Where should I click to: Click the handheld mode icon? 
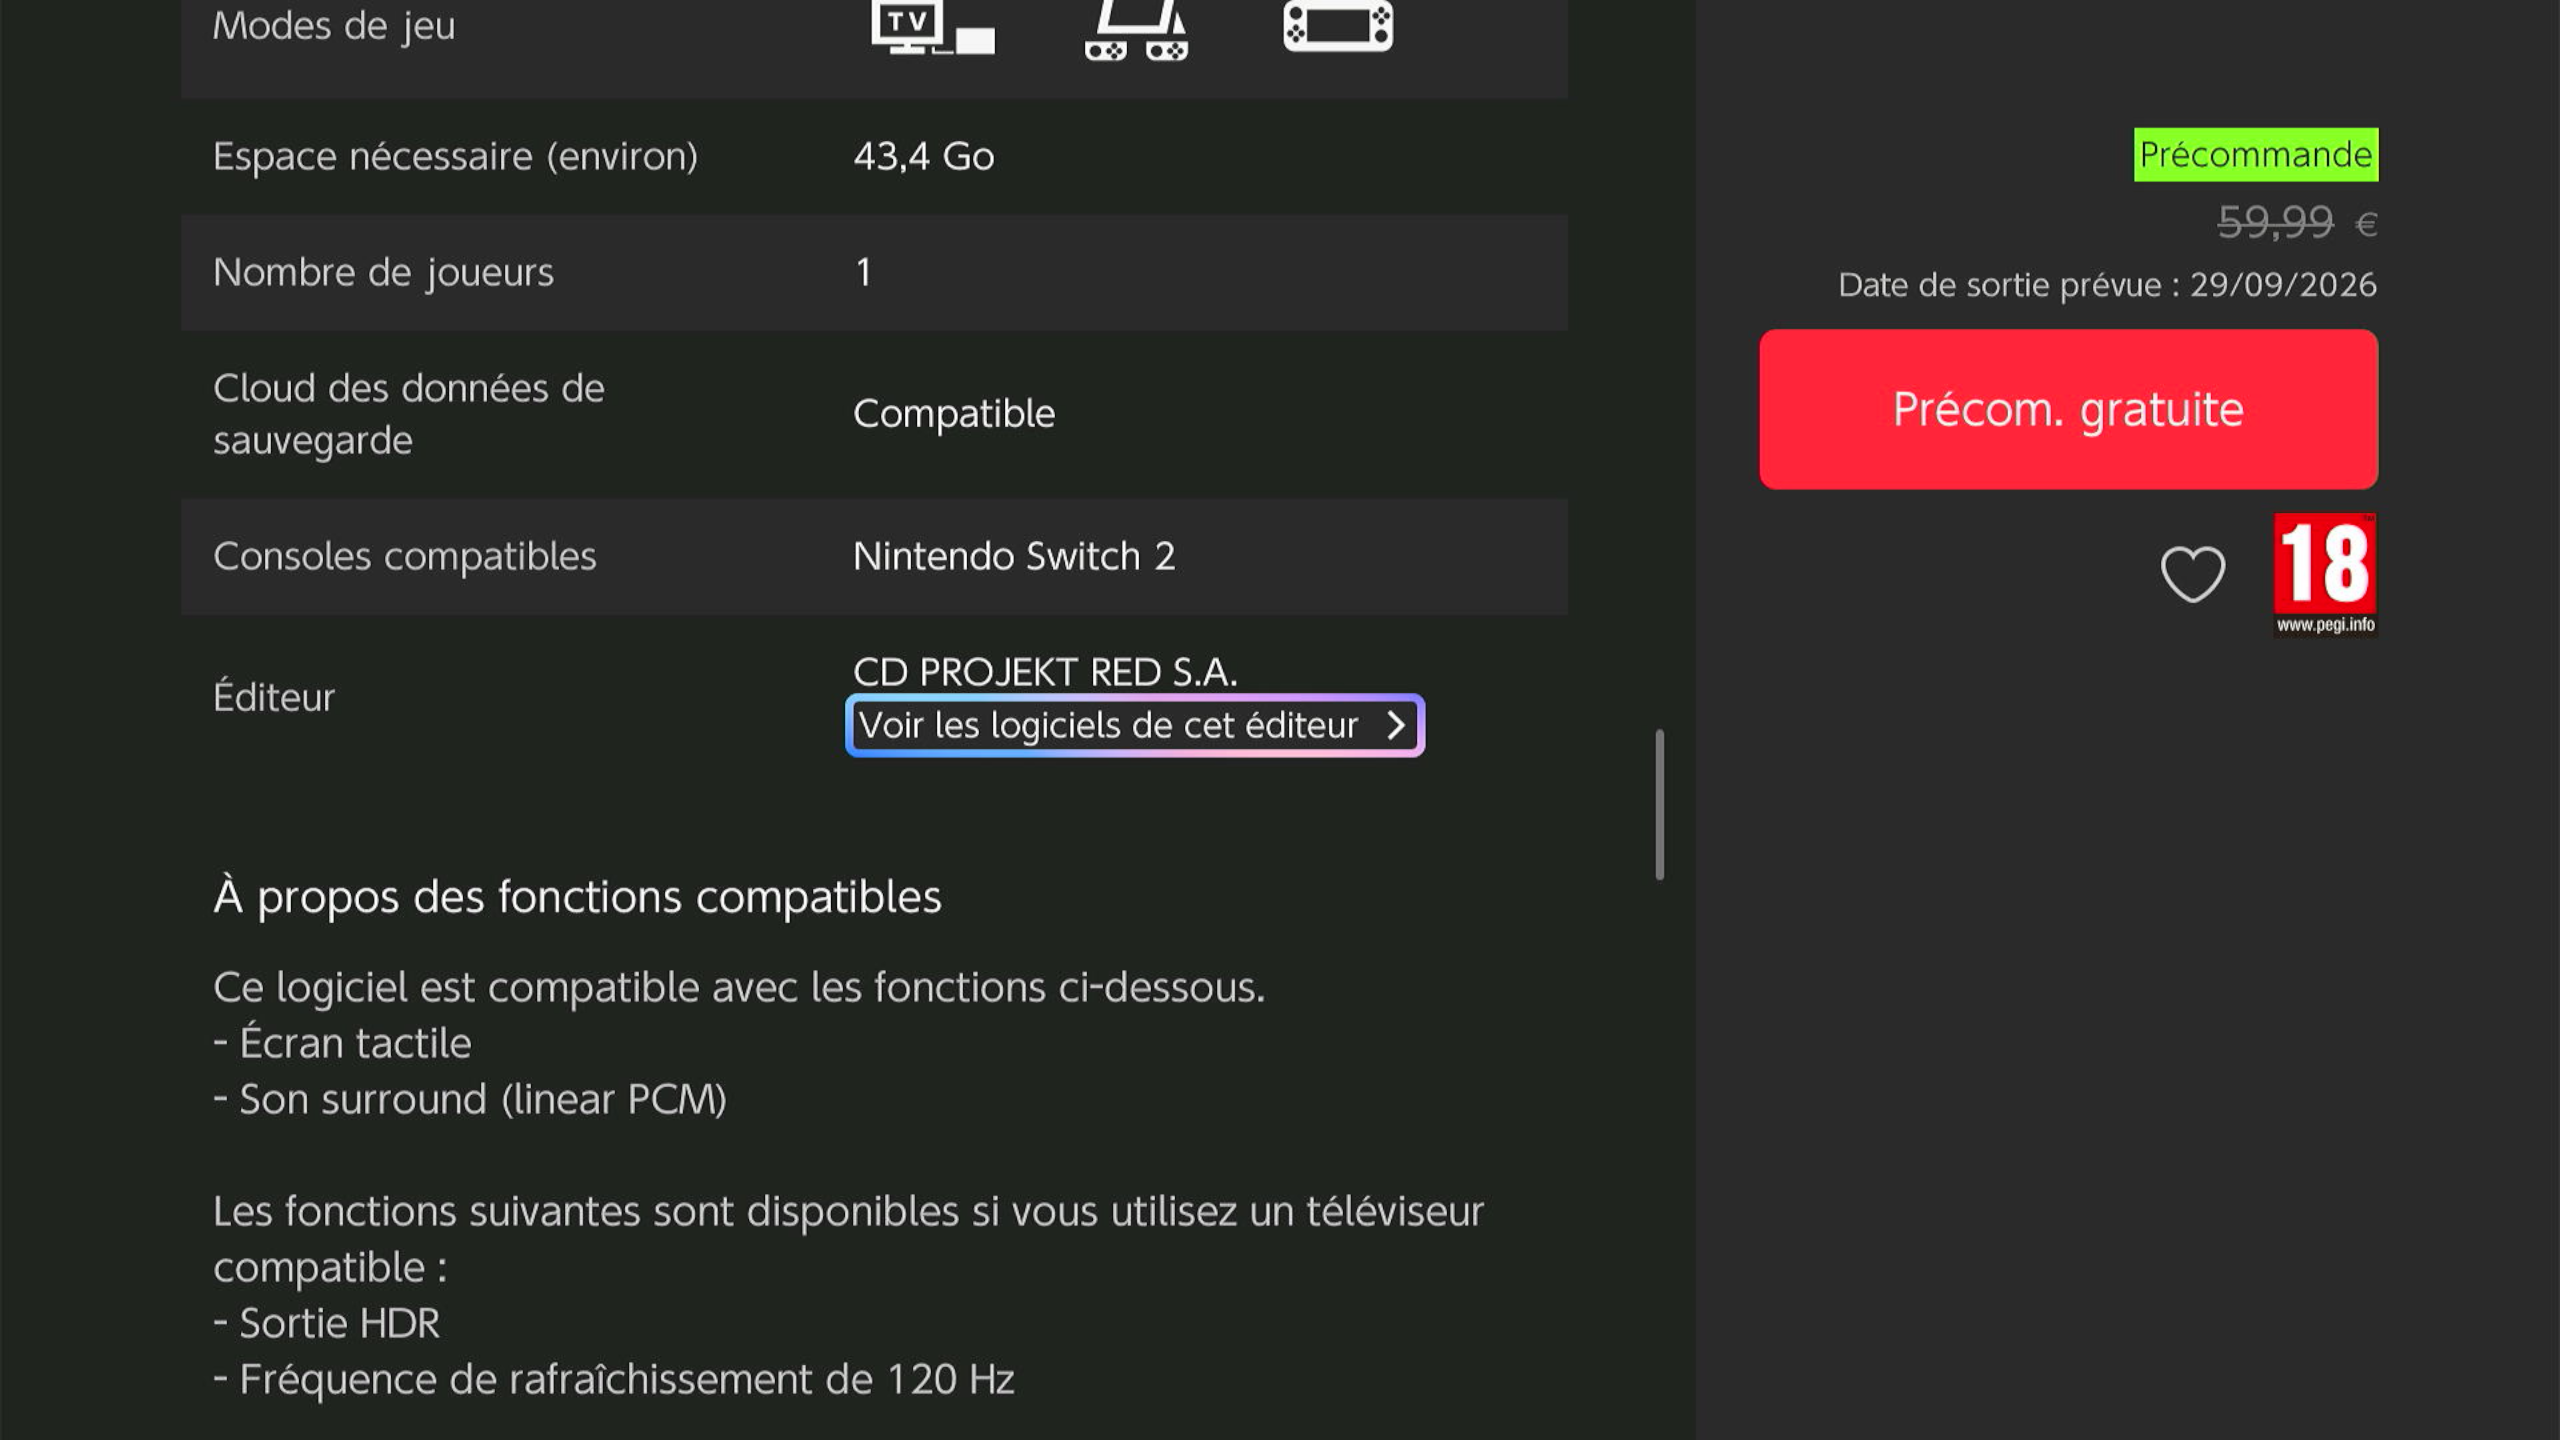[x=1338, y=25]
